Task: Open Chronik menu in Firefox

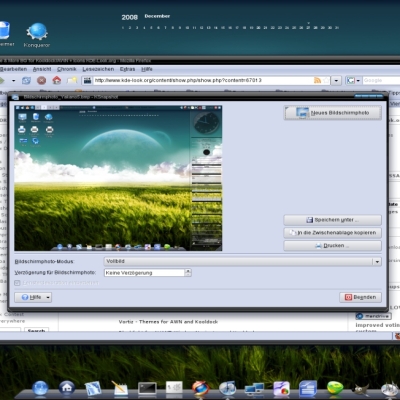Action: pos(67,69)
